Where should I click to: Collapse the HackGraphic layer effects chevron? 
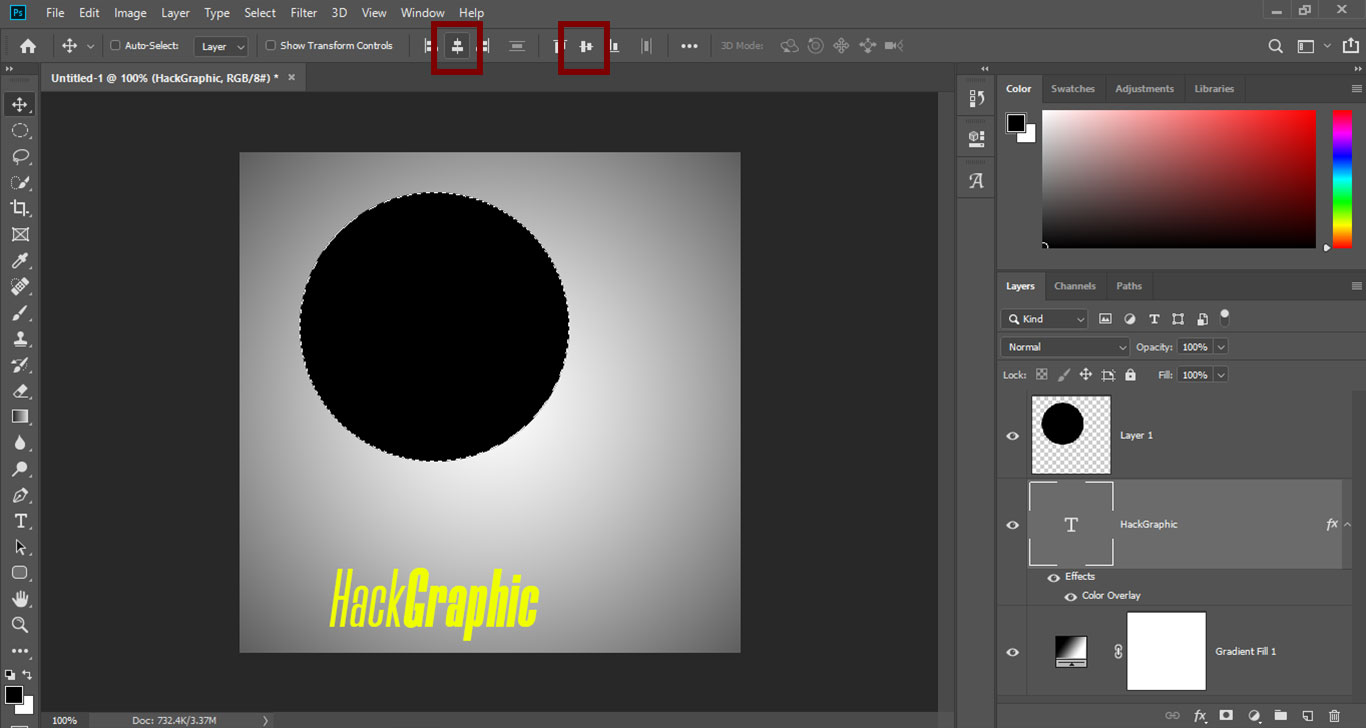point(1347,524)
